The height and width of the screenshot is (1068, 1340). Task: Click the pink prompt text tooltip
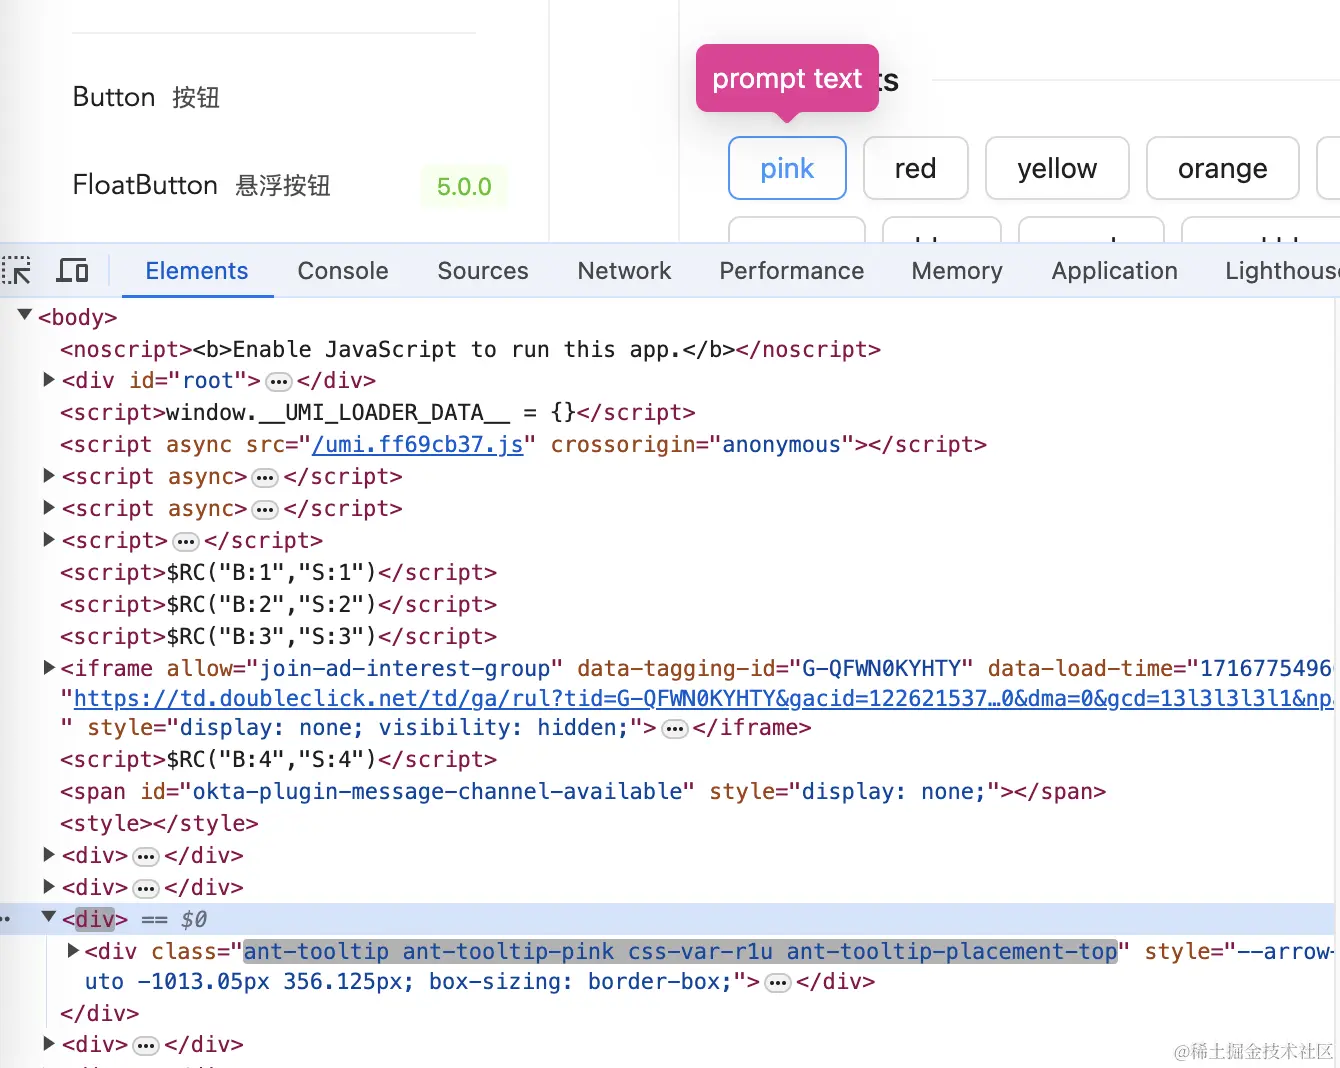pyautogui.click(x=787, y=78)
